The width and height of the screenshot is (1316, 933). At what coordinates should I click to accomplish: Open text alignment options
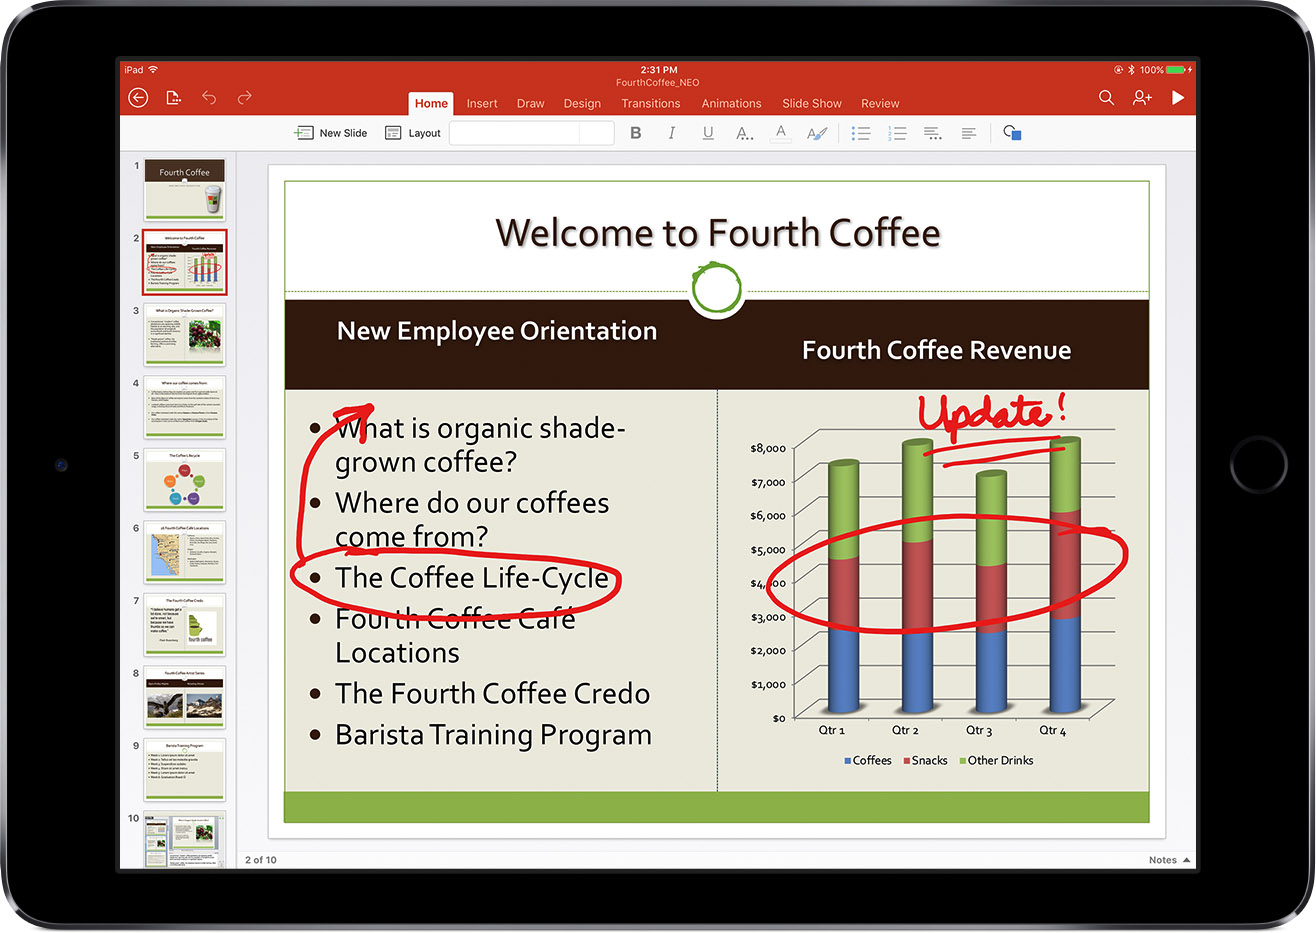[969, 133]
